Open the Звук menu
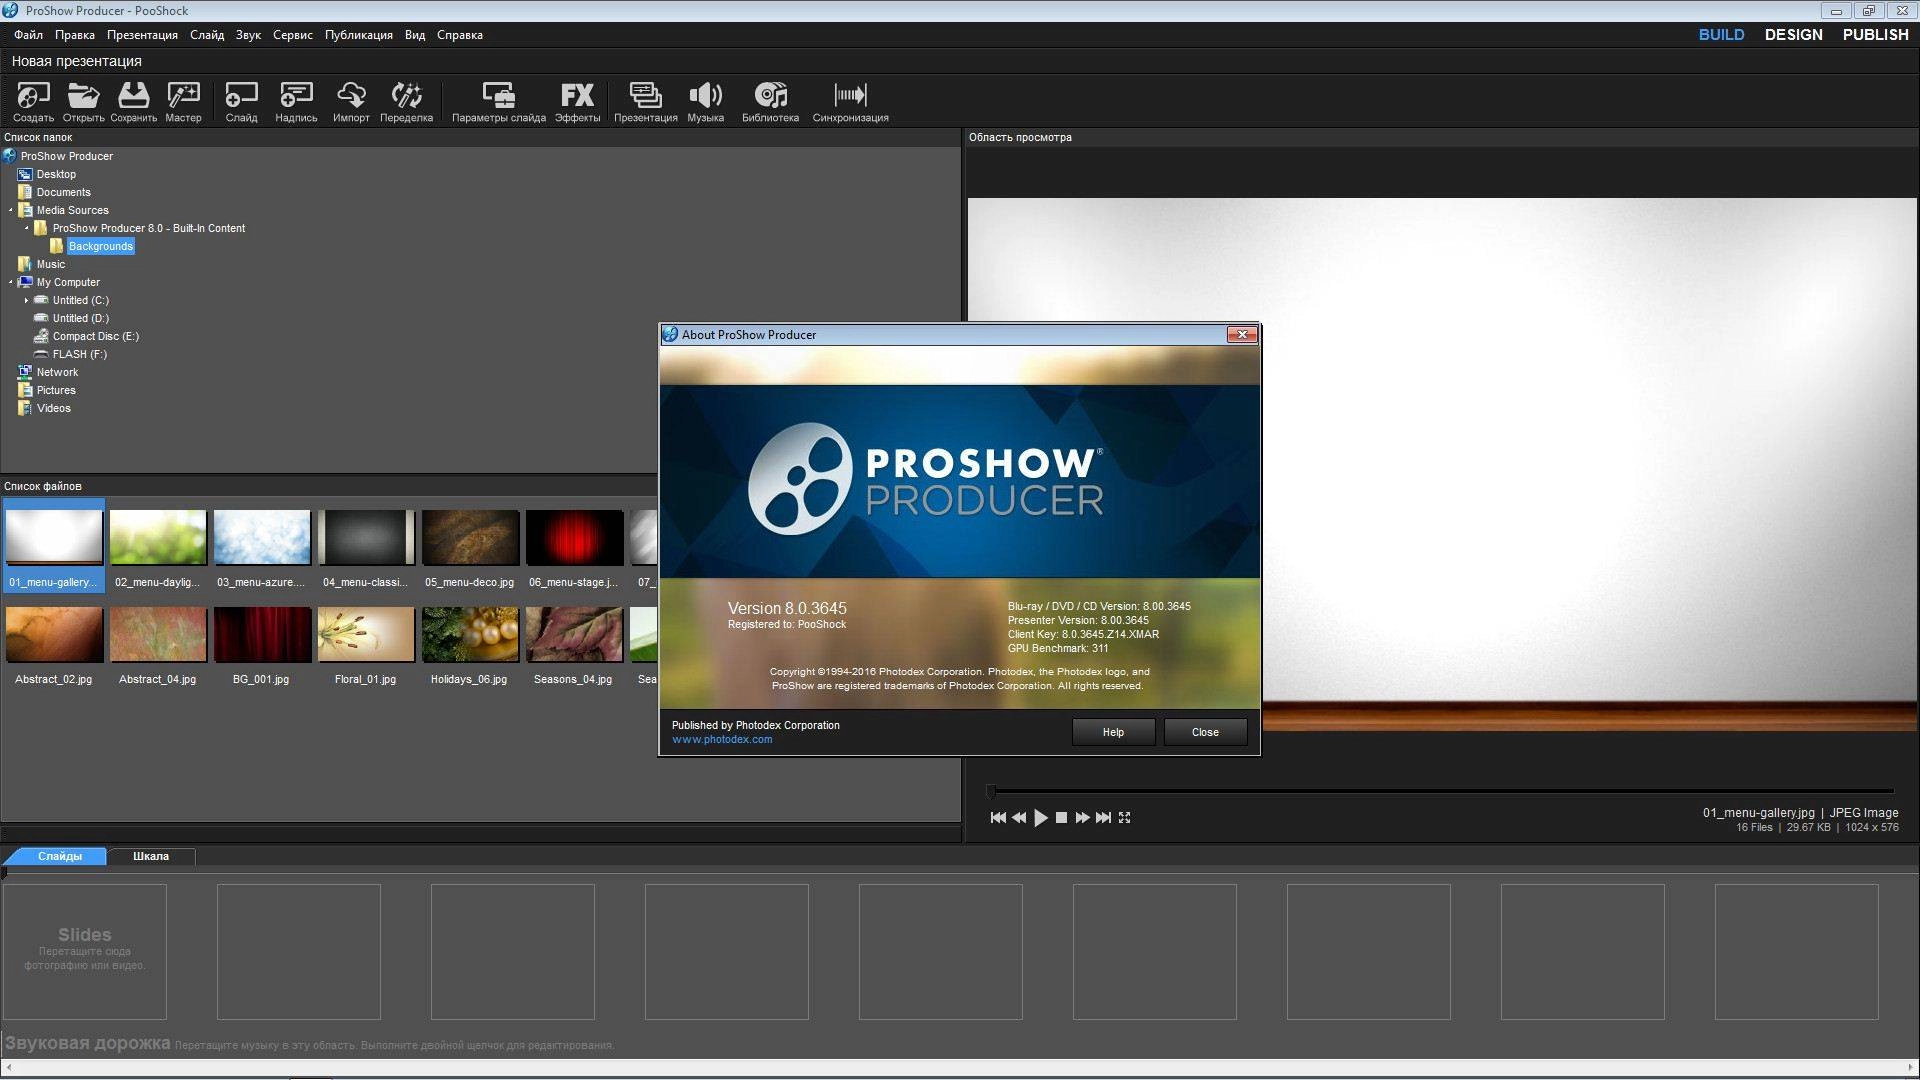The width and height of the screenshot is (1920, 1080). pos(248,35)
